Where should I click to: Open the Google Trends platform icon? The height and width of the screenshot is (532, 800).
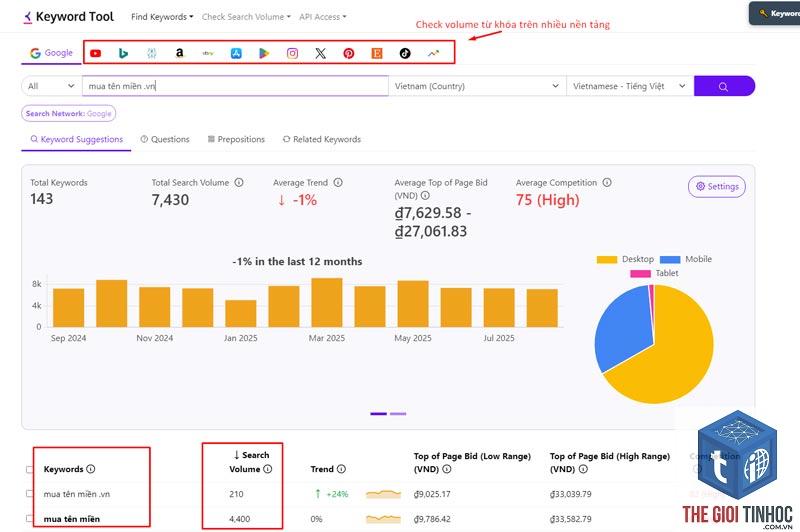pos(433,53)
